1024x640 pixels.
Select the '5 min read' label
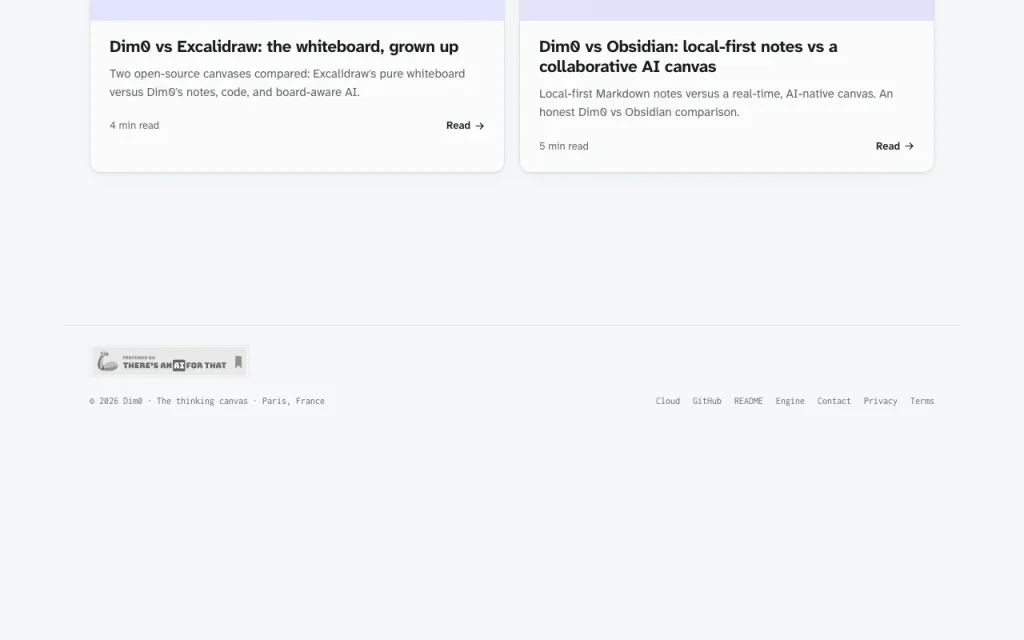564,146
